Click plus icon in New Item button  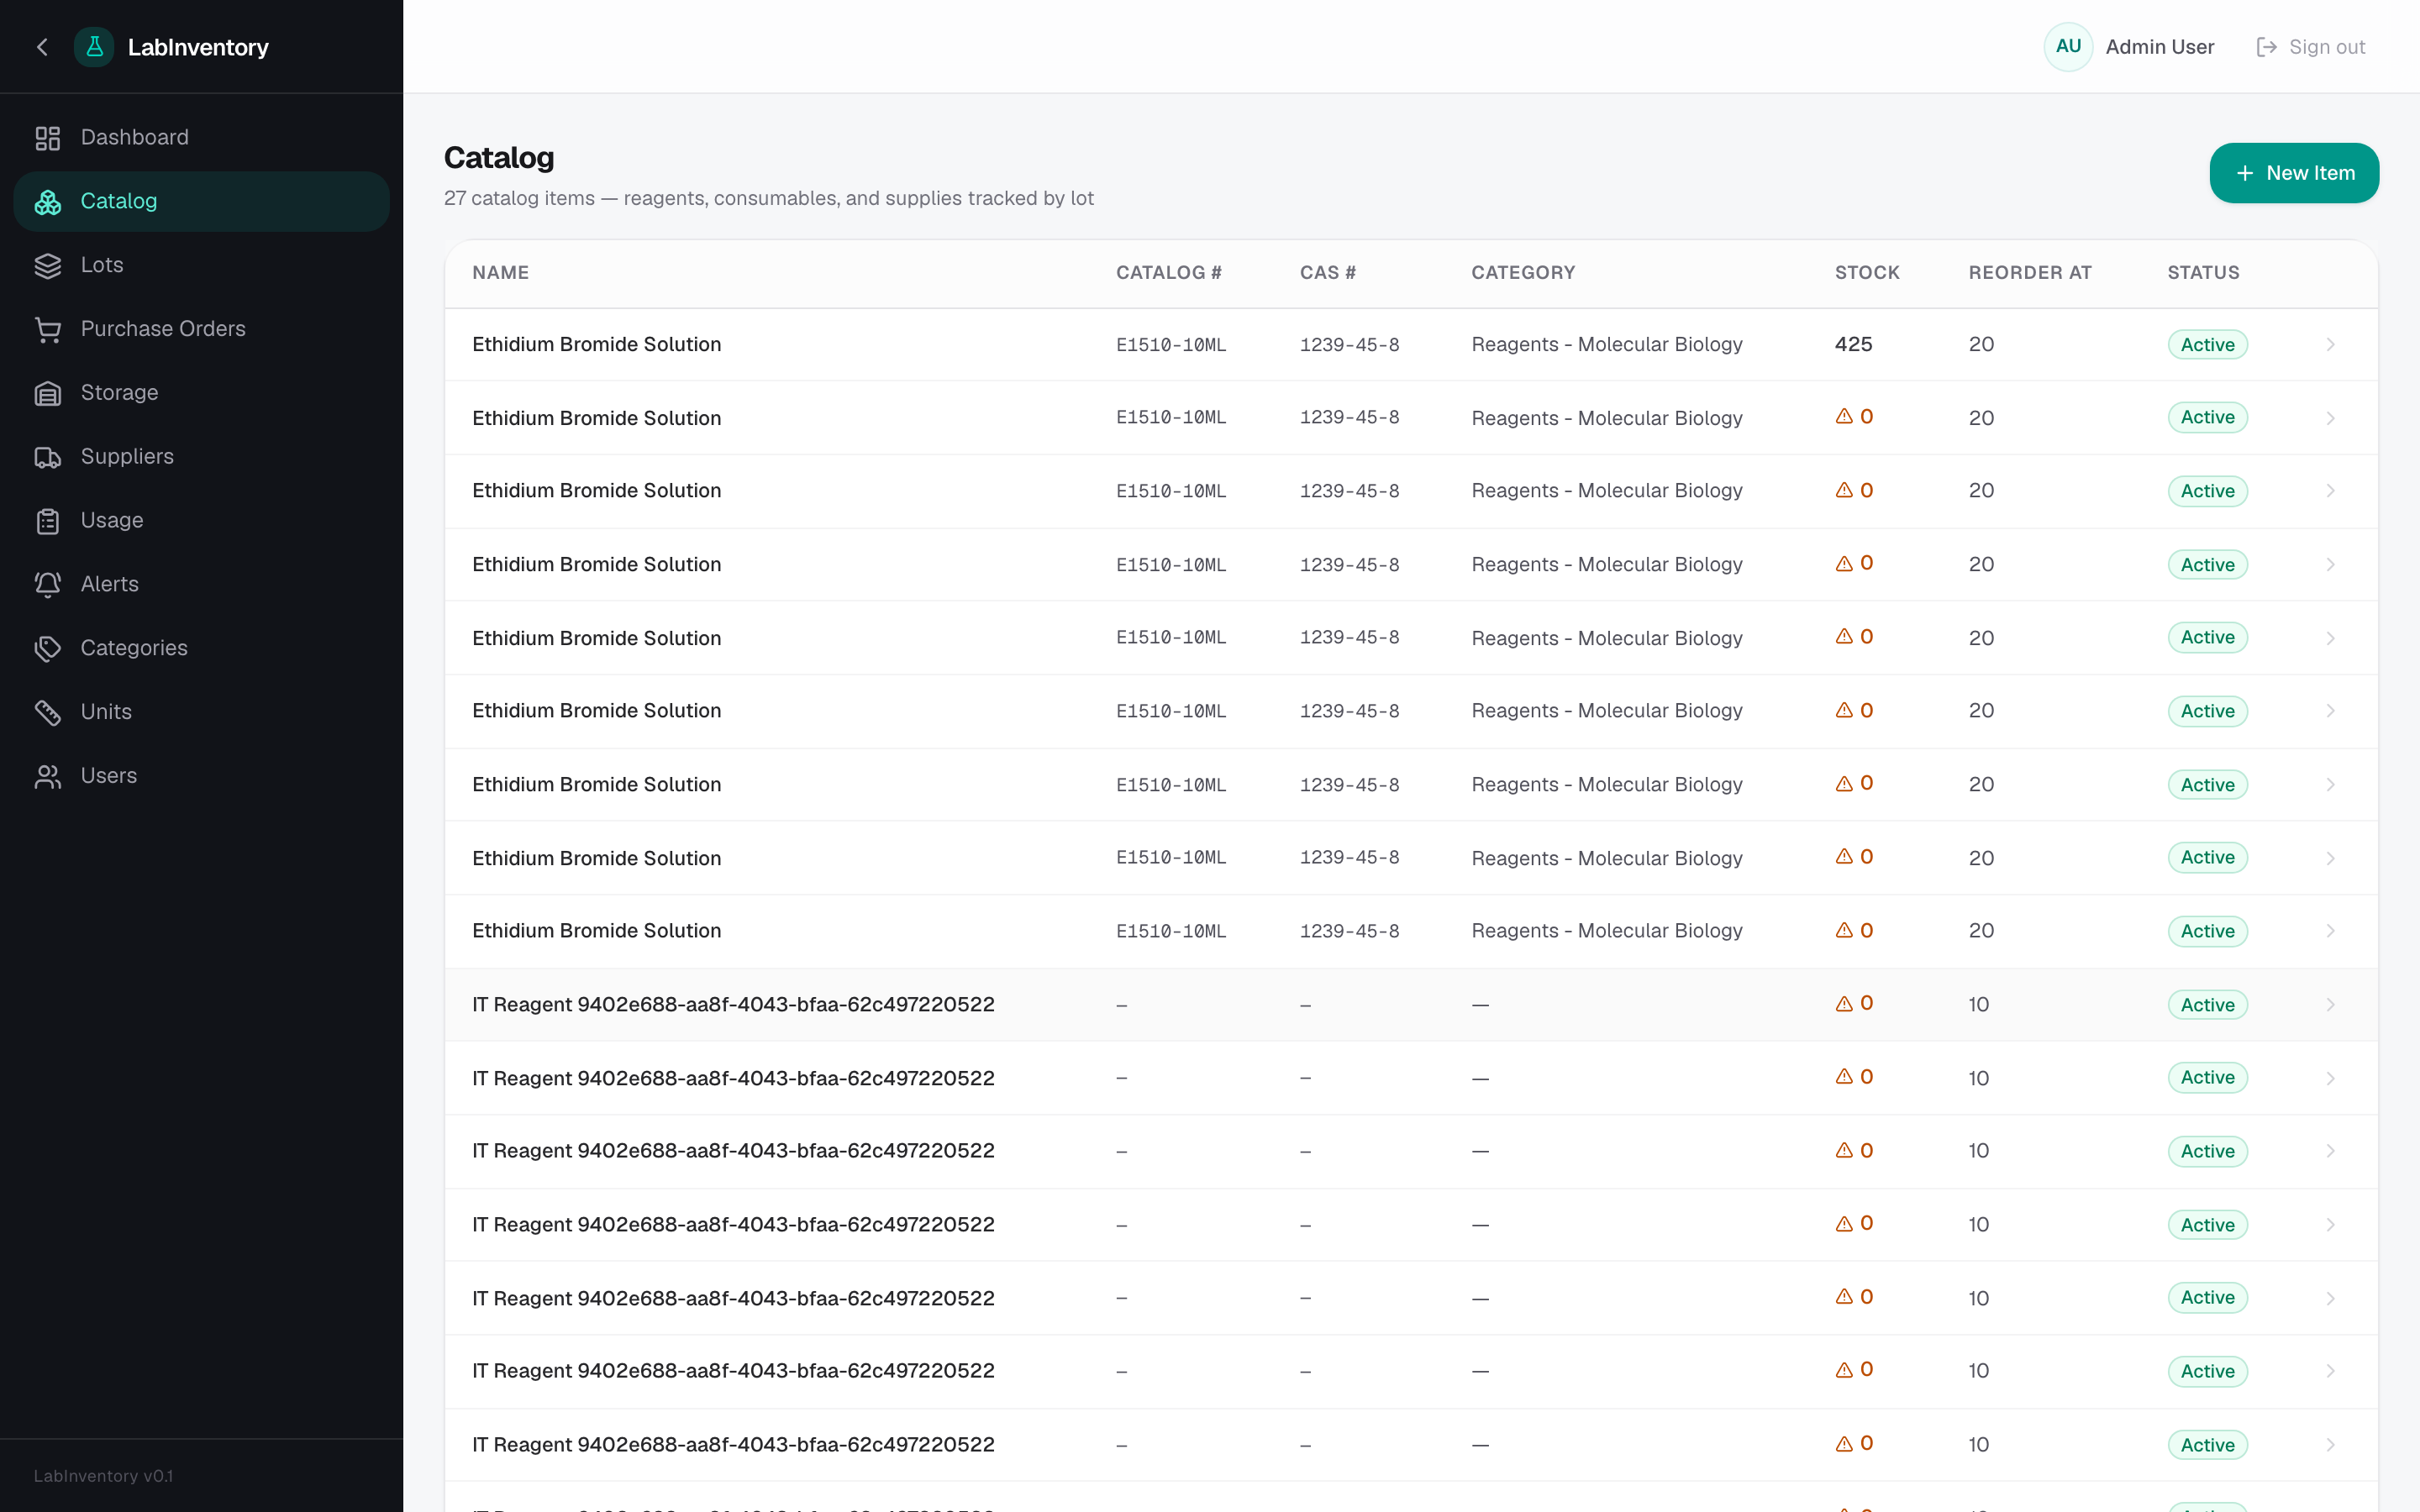pyautogui.click(x=2245, y=173)
